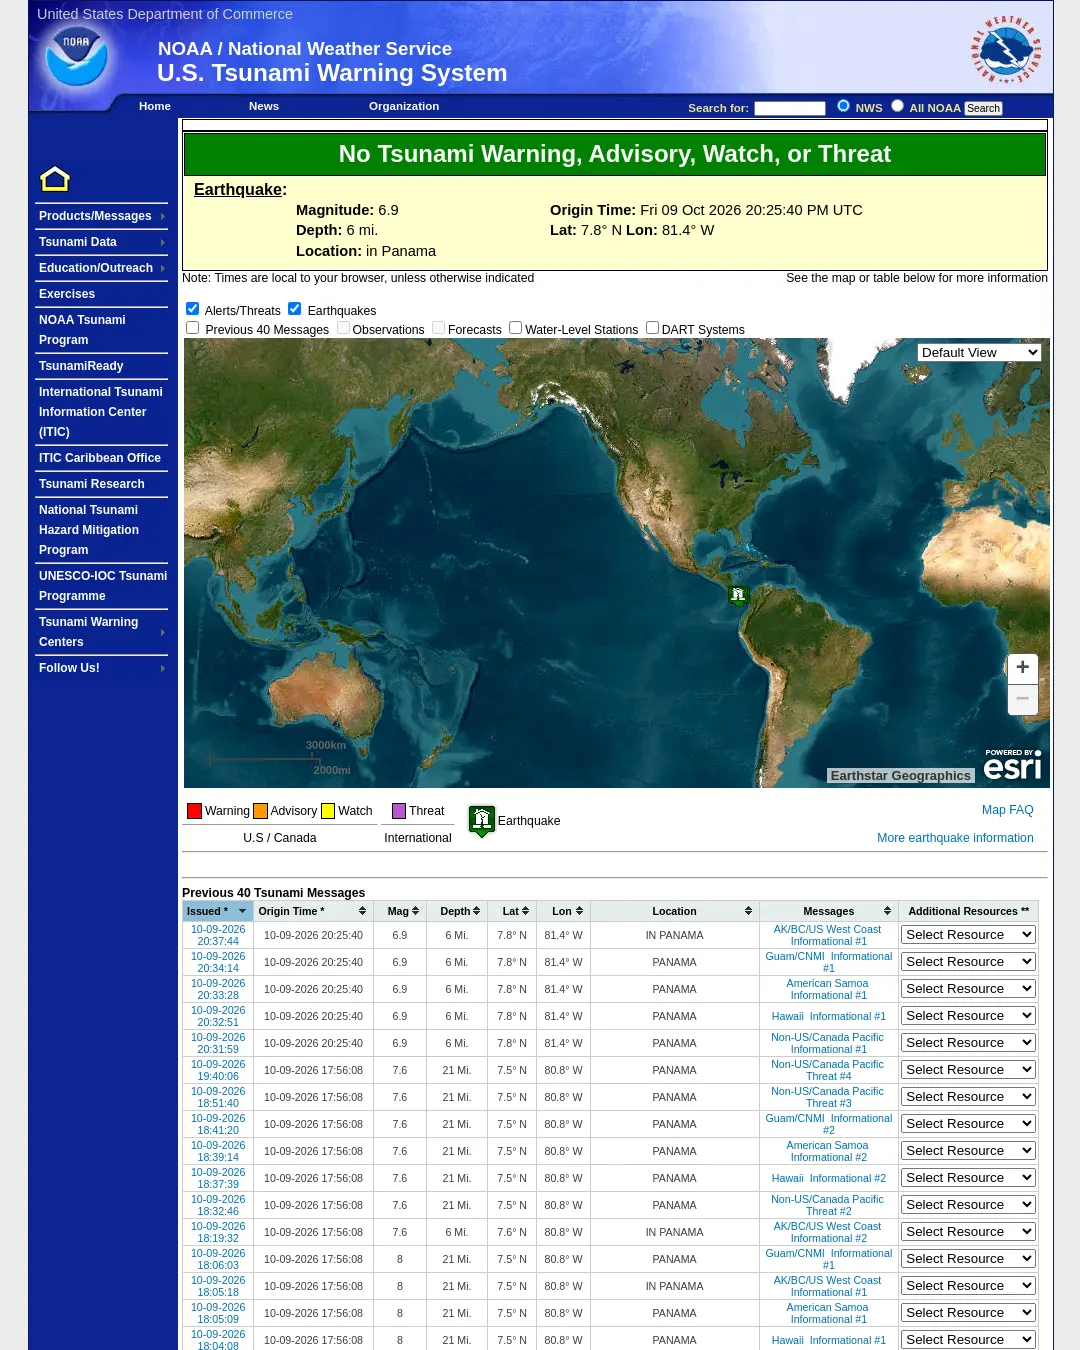
Task: Sort table by Mag column arrows
Action: click(x=415, y=911)
